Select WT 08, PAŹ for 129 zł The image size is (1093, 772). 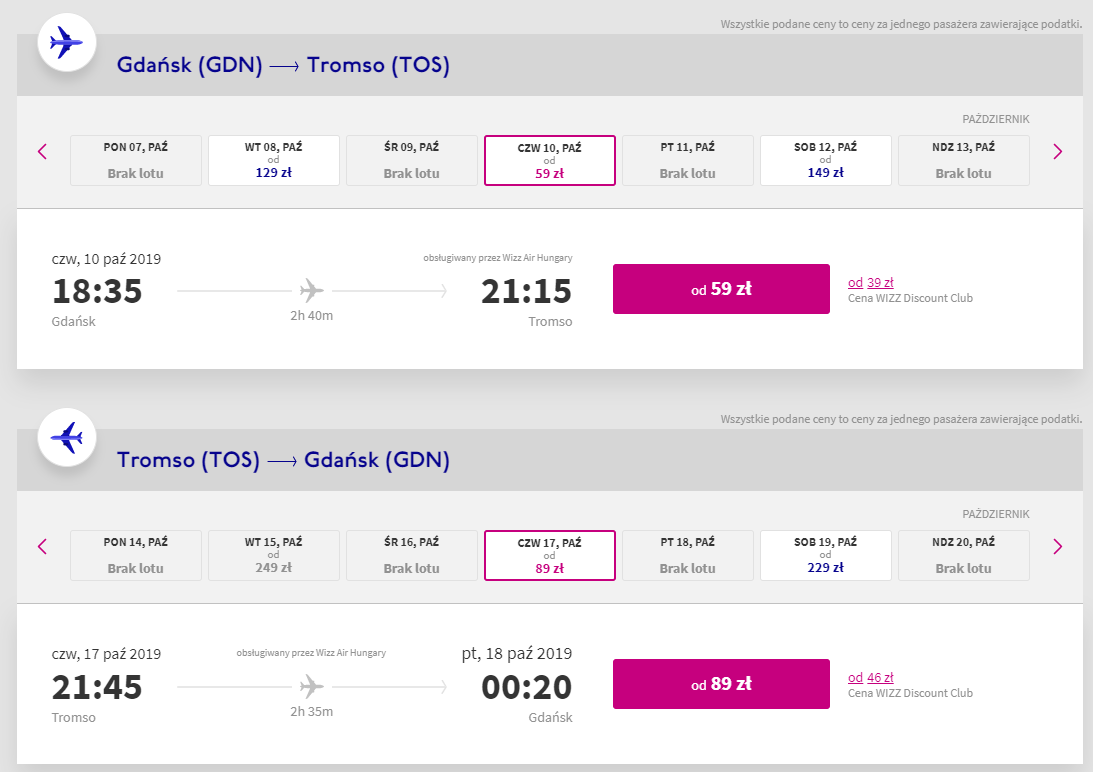coord(273,160)
